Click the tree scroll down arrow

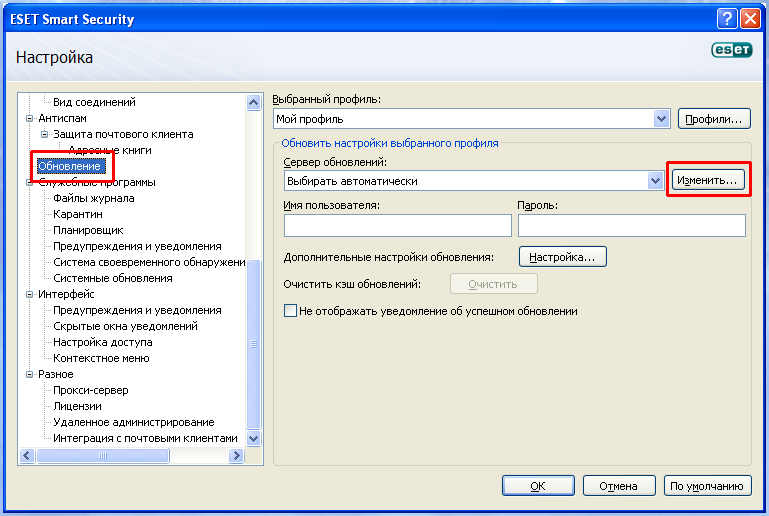(x=254, y=439)
